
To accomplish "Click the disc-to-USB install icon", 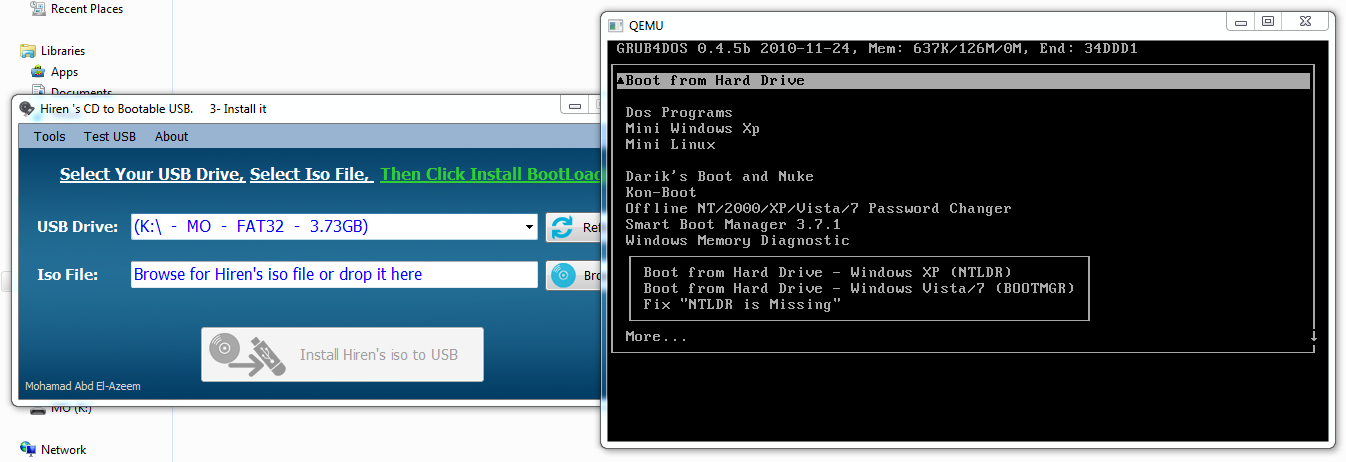I will coord(246,354).
